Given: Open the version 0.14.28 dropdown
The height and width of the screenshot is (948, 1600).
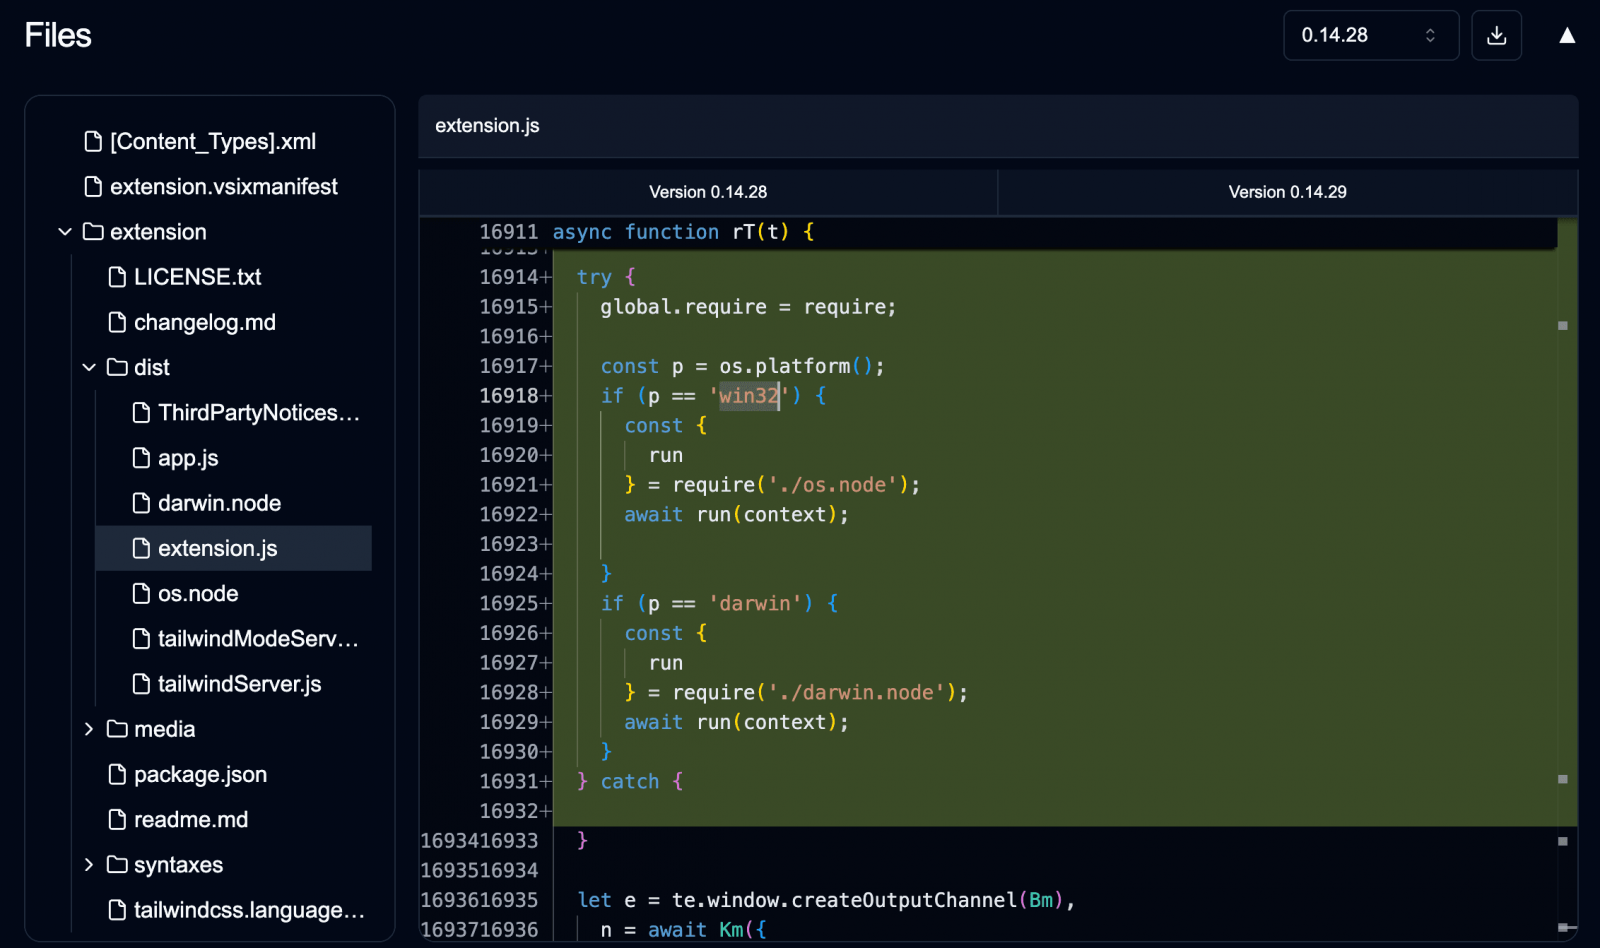Looking at the screenshot, I should (1370, 36).
